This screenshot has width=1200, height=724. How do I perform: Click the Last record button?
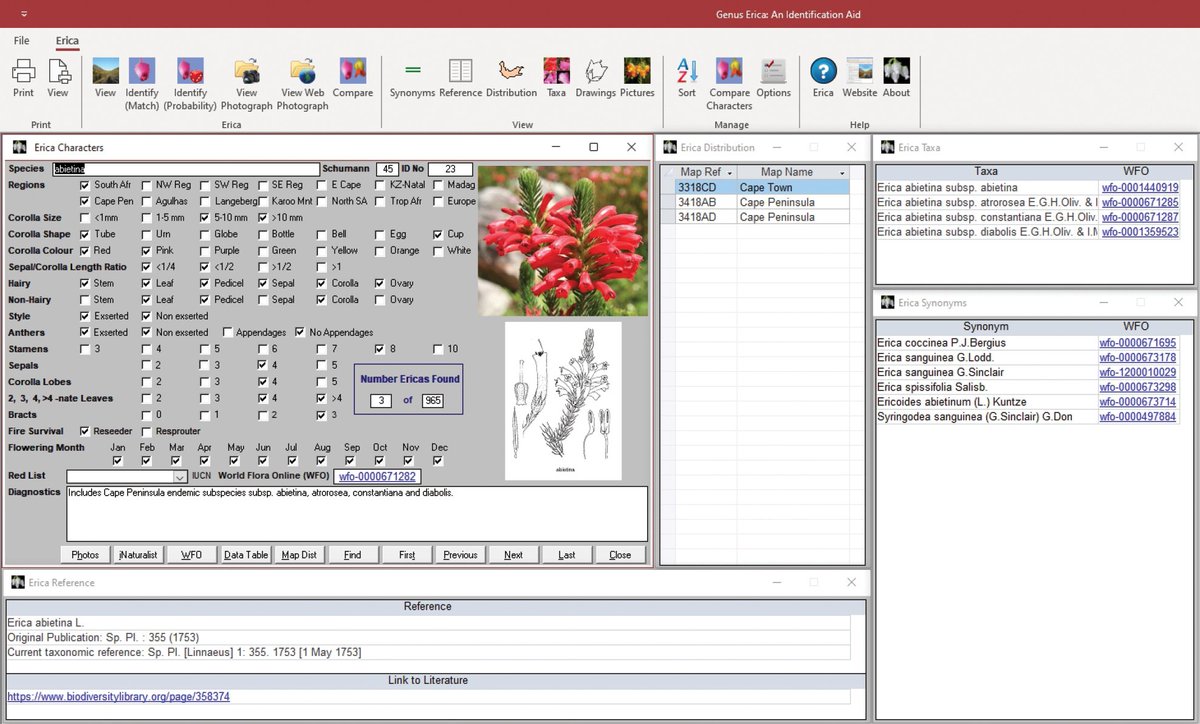567,555
